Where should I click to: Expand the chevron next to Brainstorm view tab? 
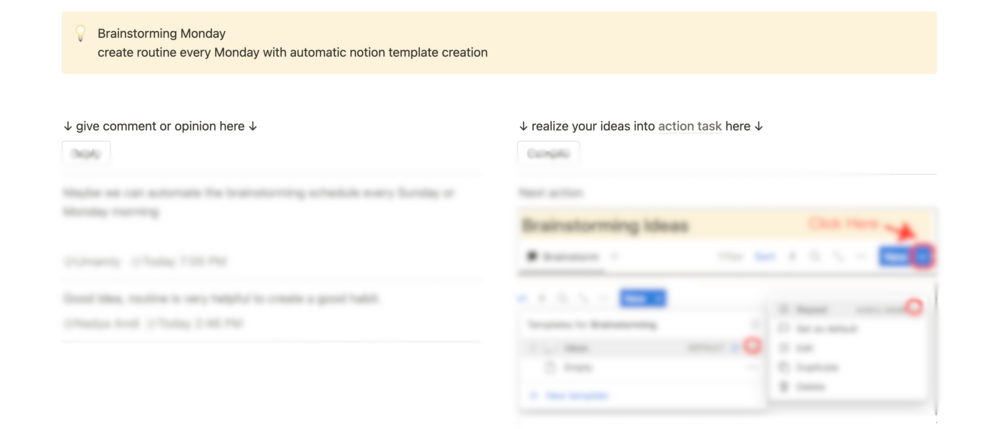coord(613,257)
